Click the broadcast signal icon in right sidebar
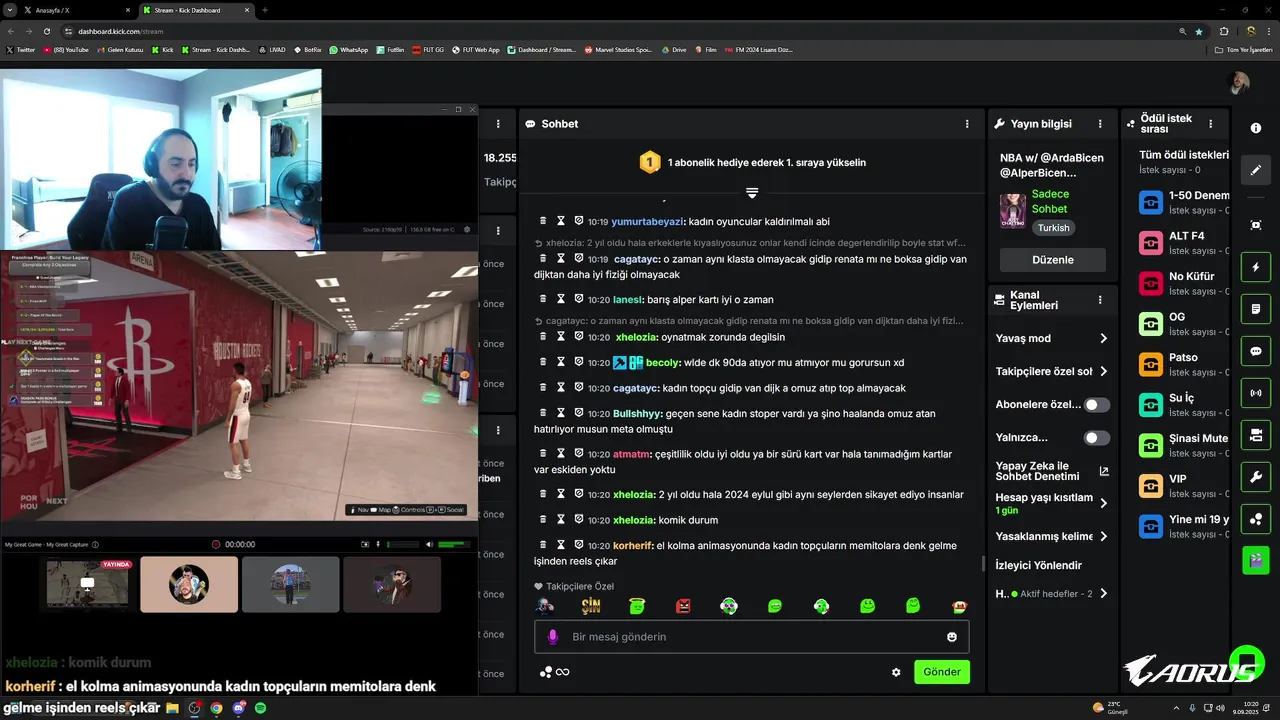This screenshot has height=720, width=1280. (1256, 393)
